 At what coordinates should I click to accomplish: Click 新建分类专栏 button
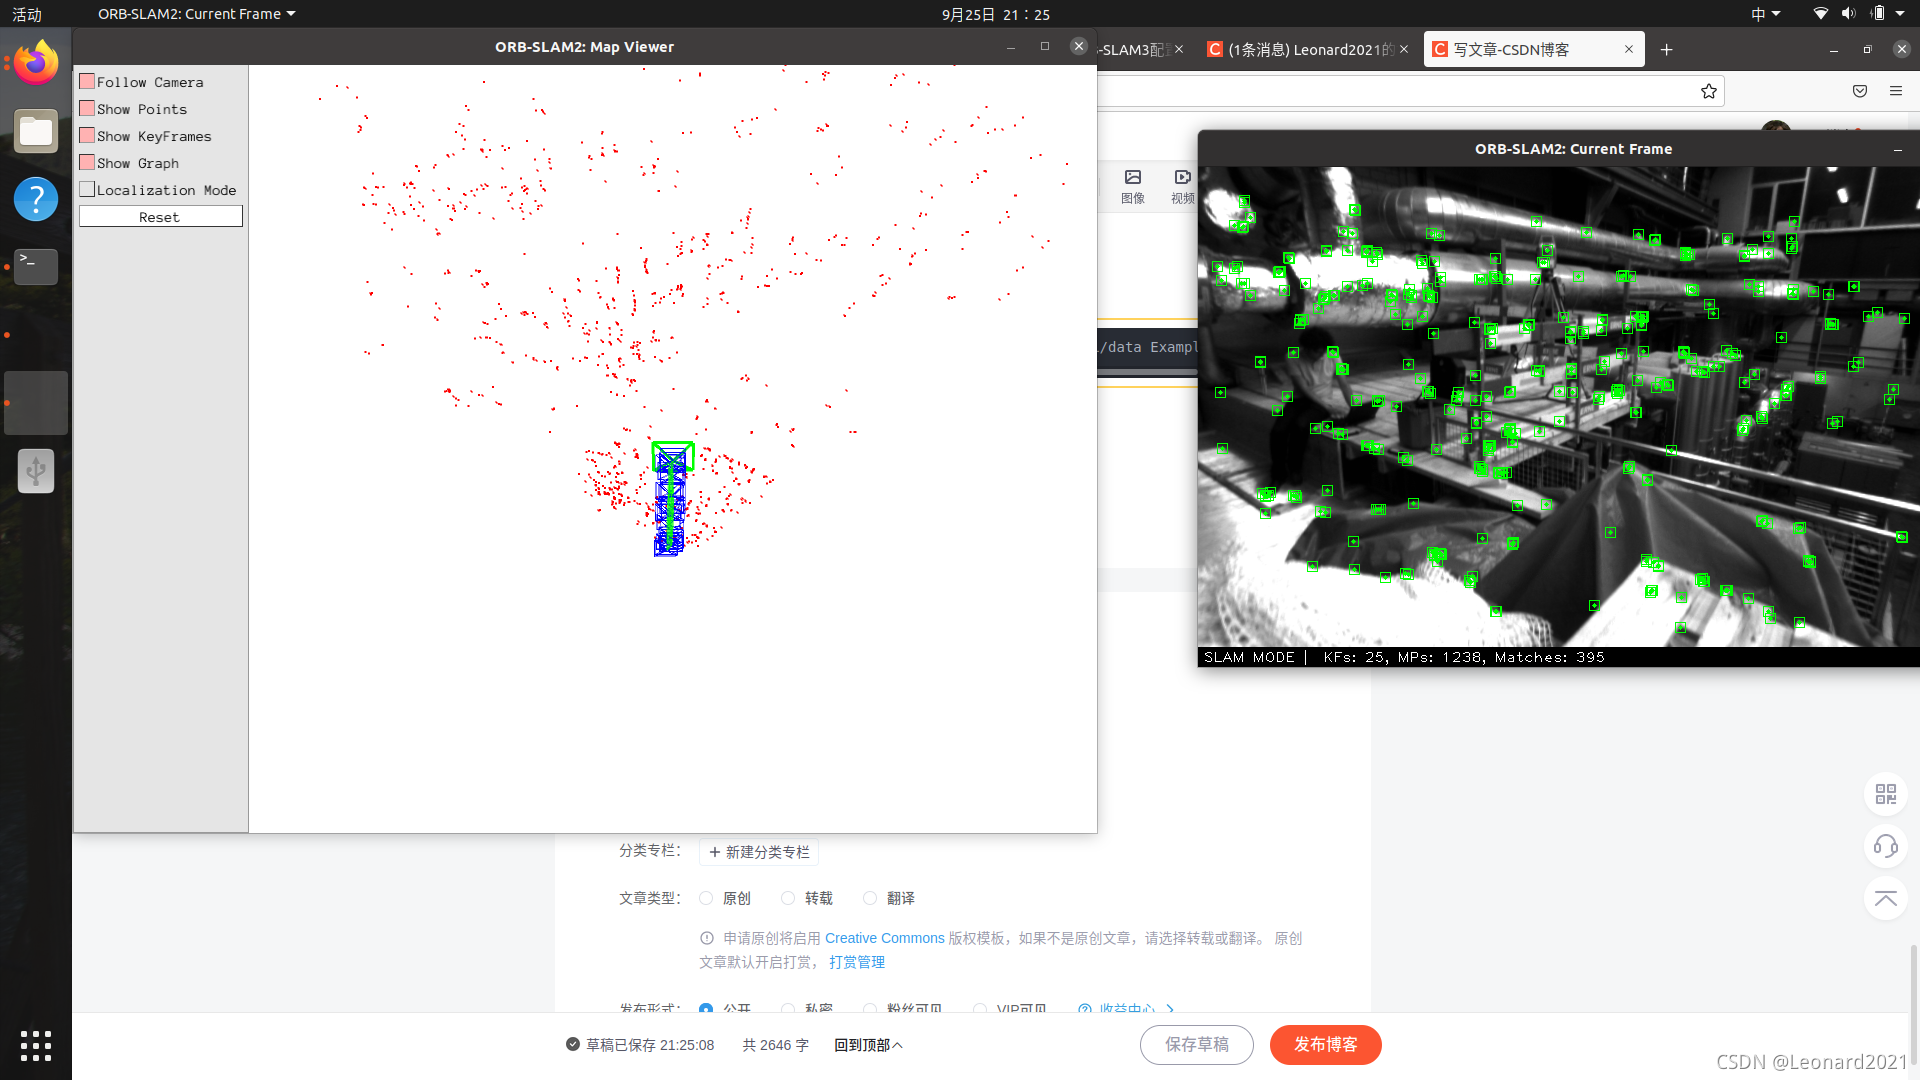pyautogui.click(x=759, y=852)
